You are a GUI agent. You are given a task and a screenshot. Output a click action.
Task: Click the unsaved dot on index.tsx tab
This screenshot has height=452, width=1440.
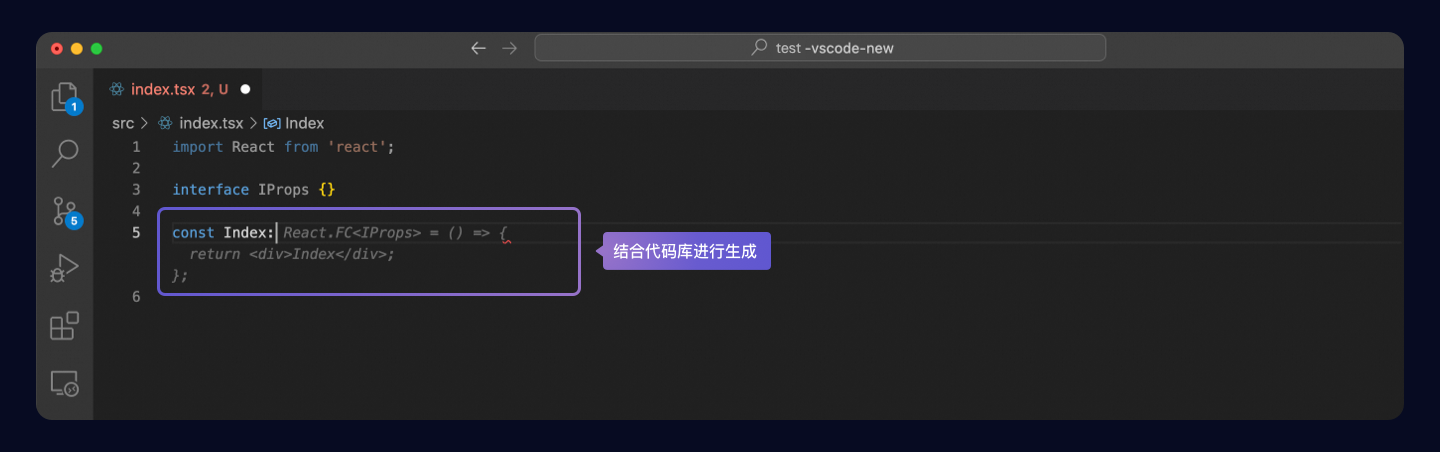245,89
